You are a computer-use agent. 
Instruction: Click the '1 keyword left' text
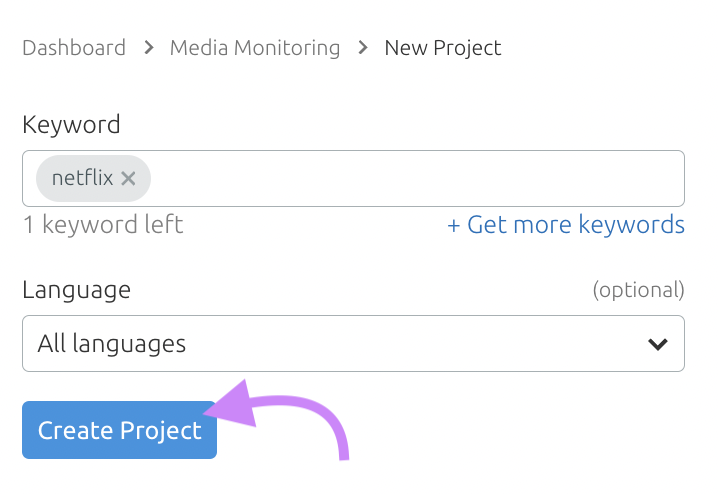(x=103, y=224)
